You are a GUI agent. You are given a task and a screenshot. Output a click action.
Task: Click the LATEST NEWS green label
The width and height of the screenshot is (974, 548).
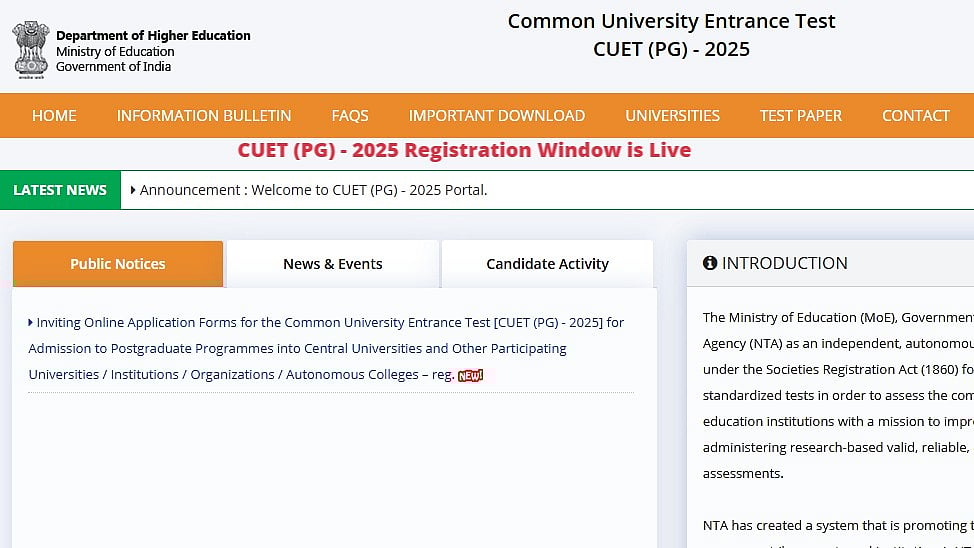tap(60, 190)
